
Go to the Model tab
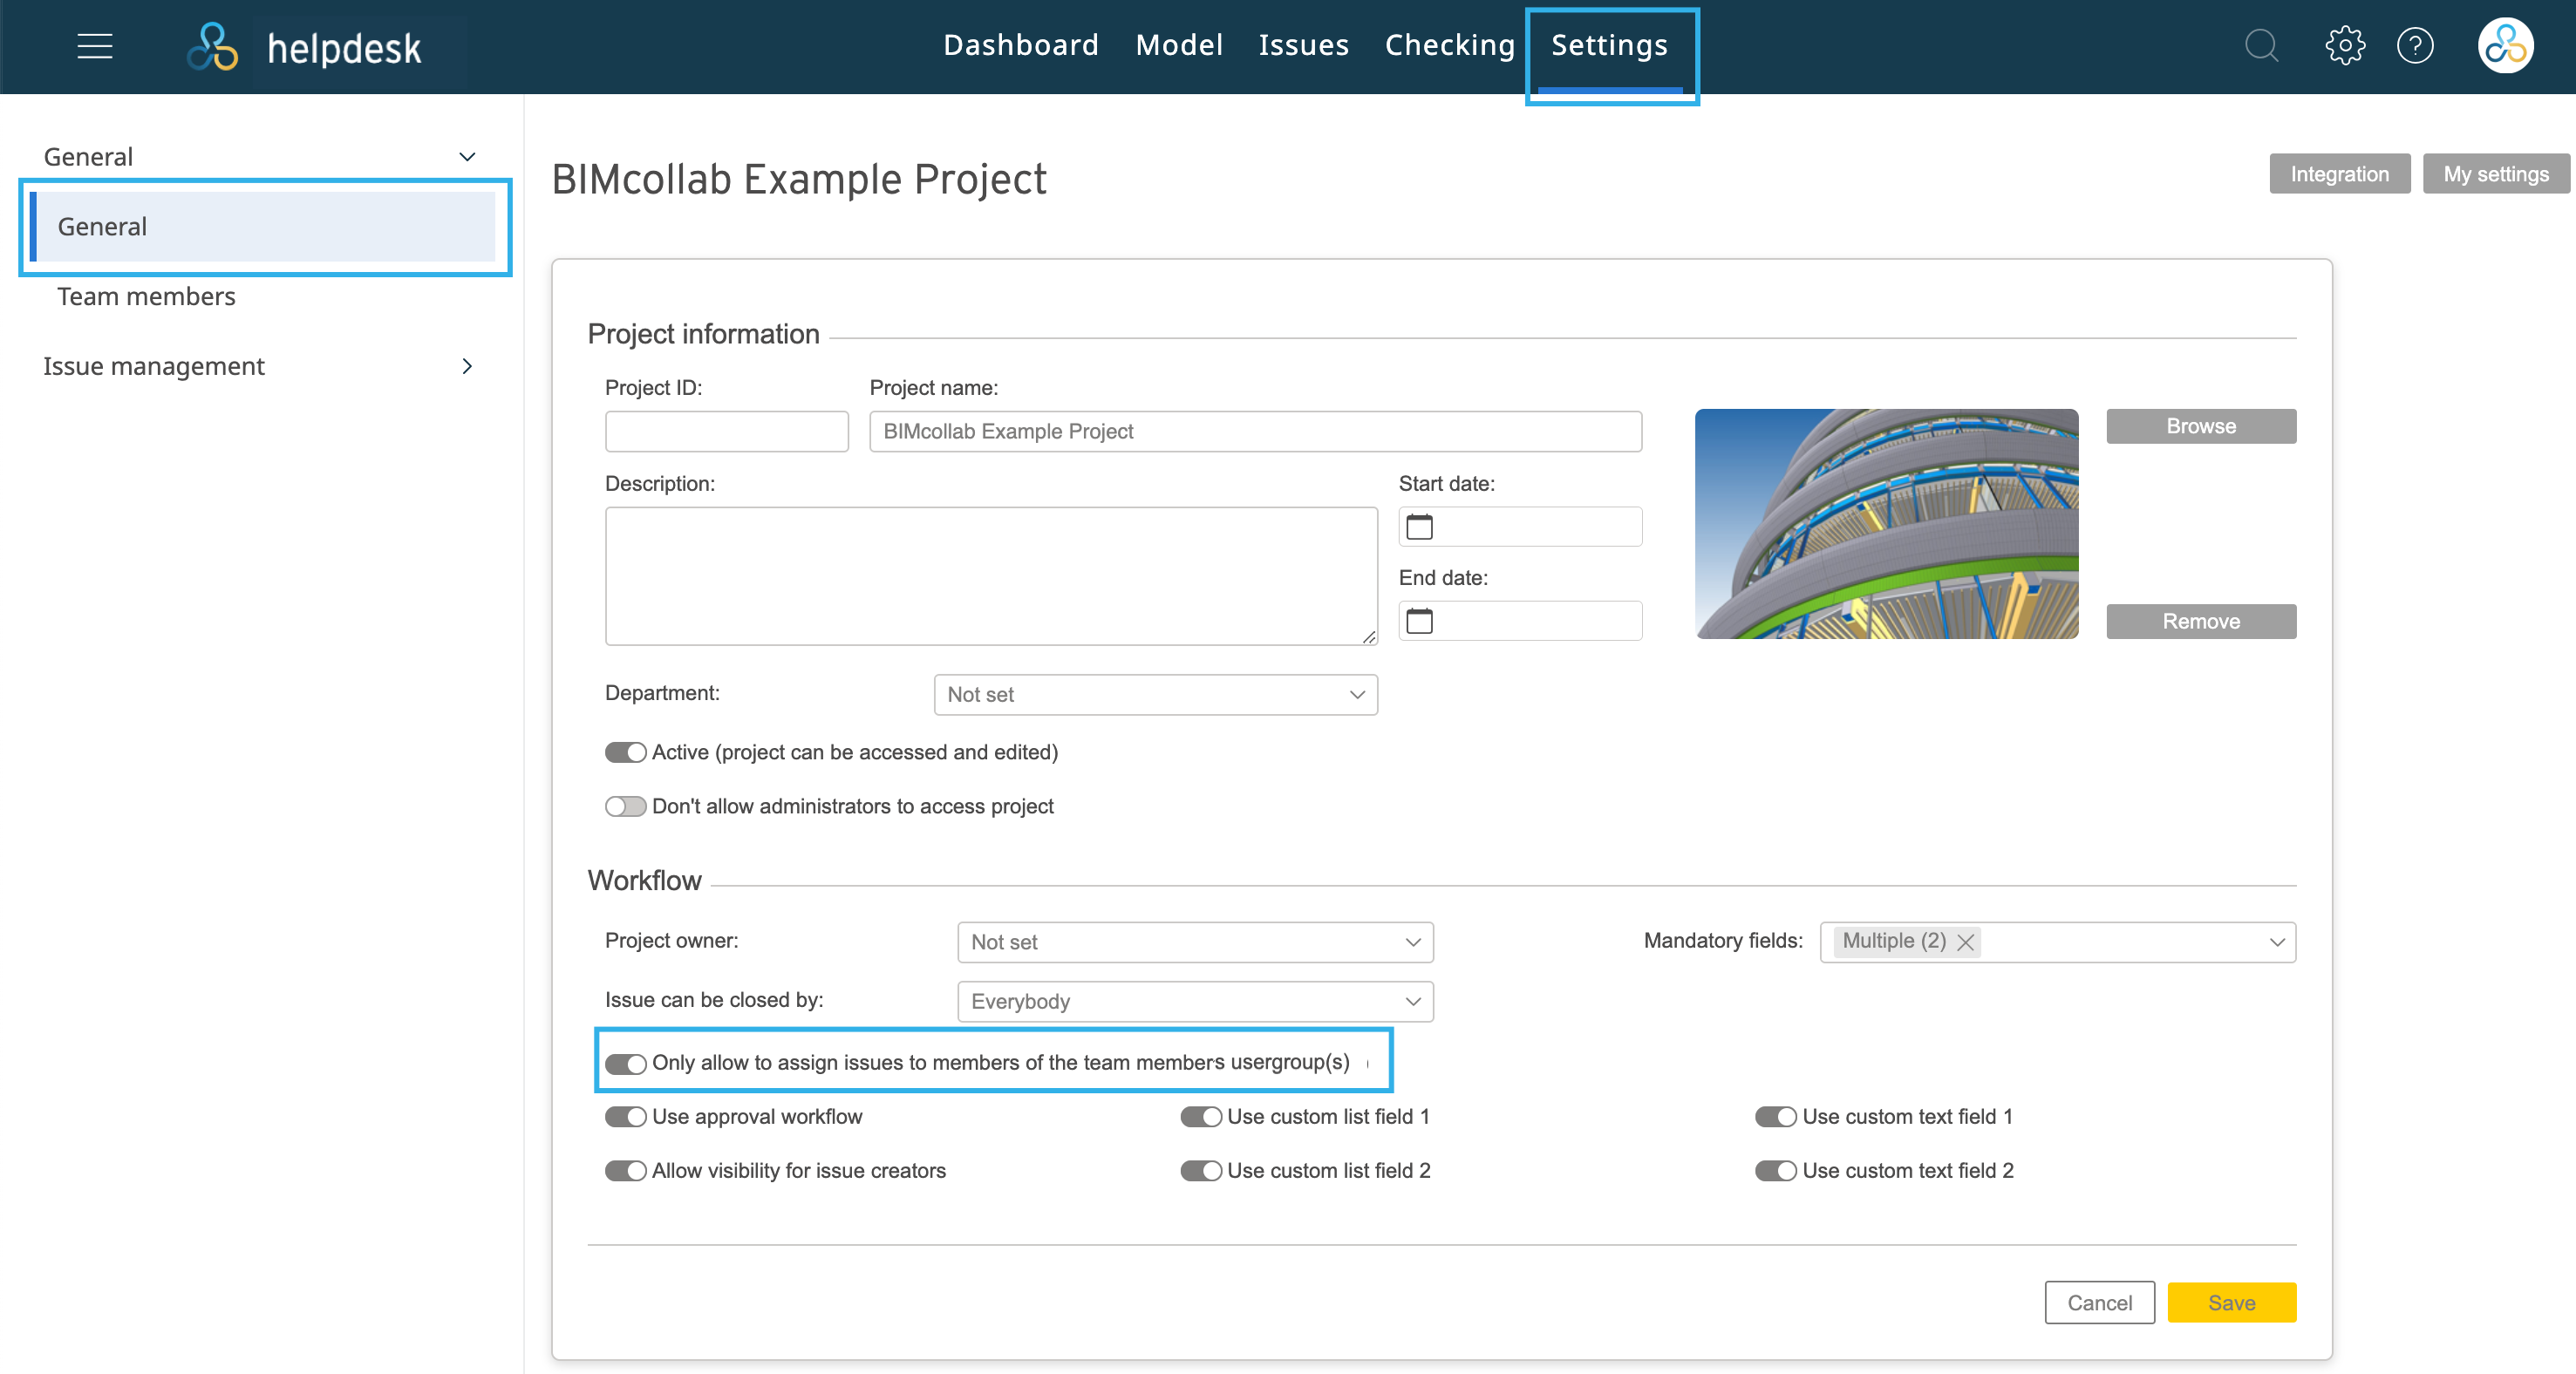[x=1179, y=46]
